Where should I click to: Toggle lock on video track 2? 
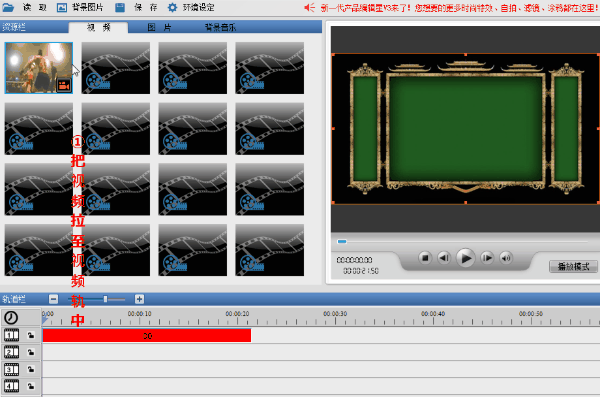pos(31,352)
